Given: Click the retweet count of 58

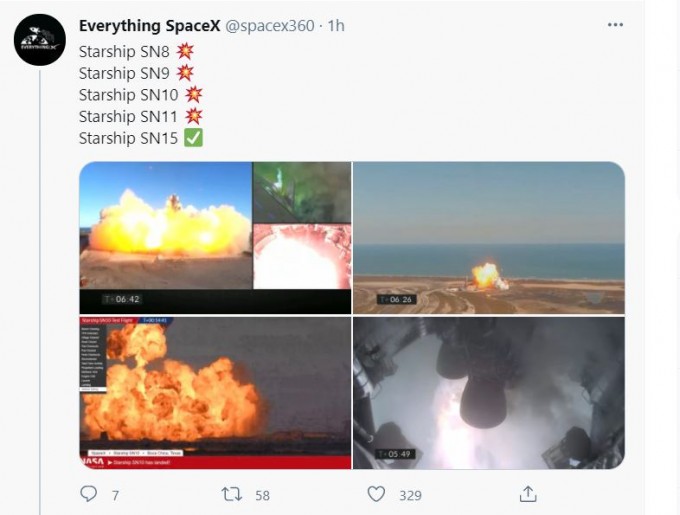Looking at the screenshot, I should coord(262,495).
